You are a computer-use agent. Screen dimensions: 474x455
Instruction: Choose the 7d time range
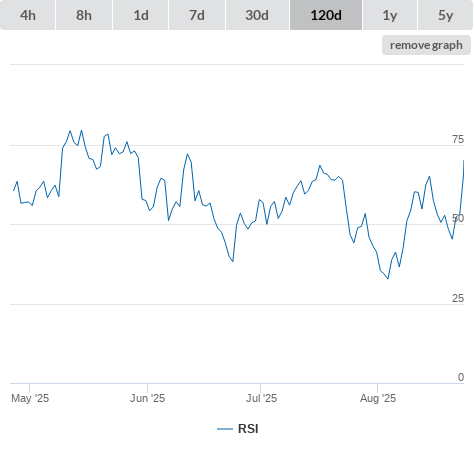coord(197,15)
